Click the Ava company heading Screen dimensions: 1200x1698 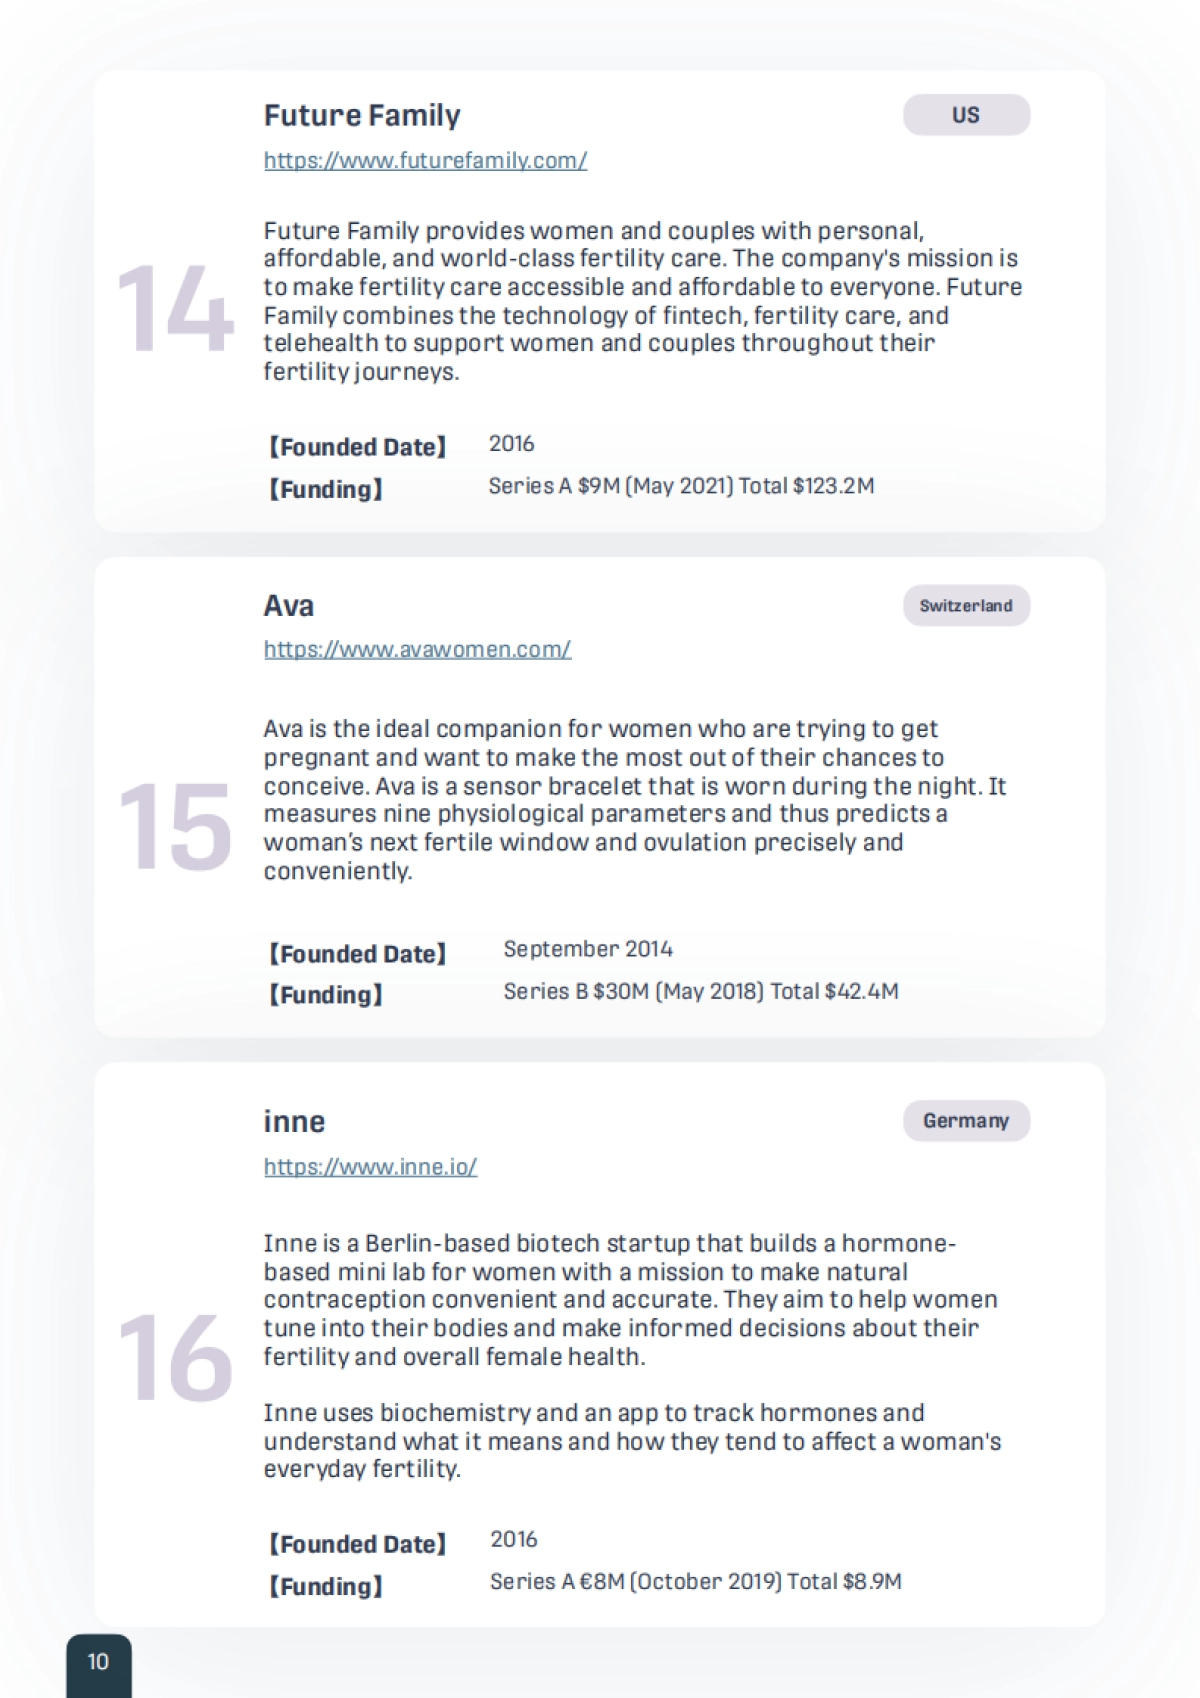(289, 606)
